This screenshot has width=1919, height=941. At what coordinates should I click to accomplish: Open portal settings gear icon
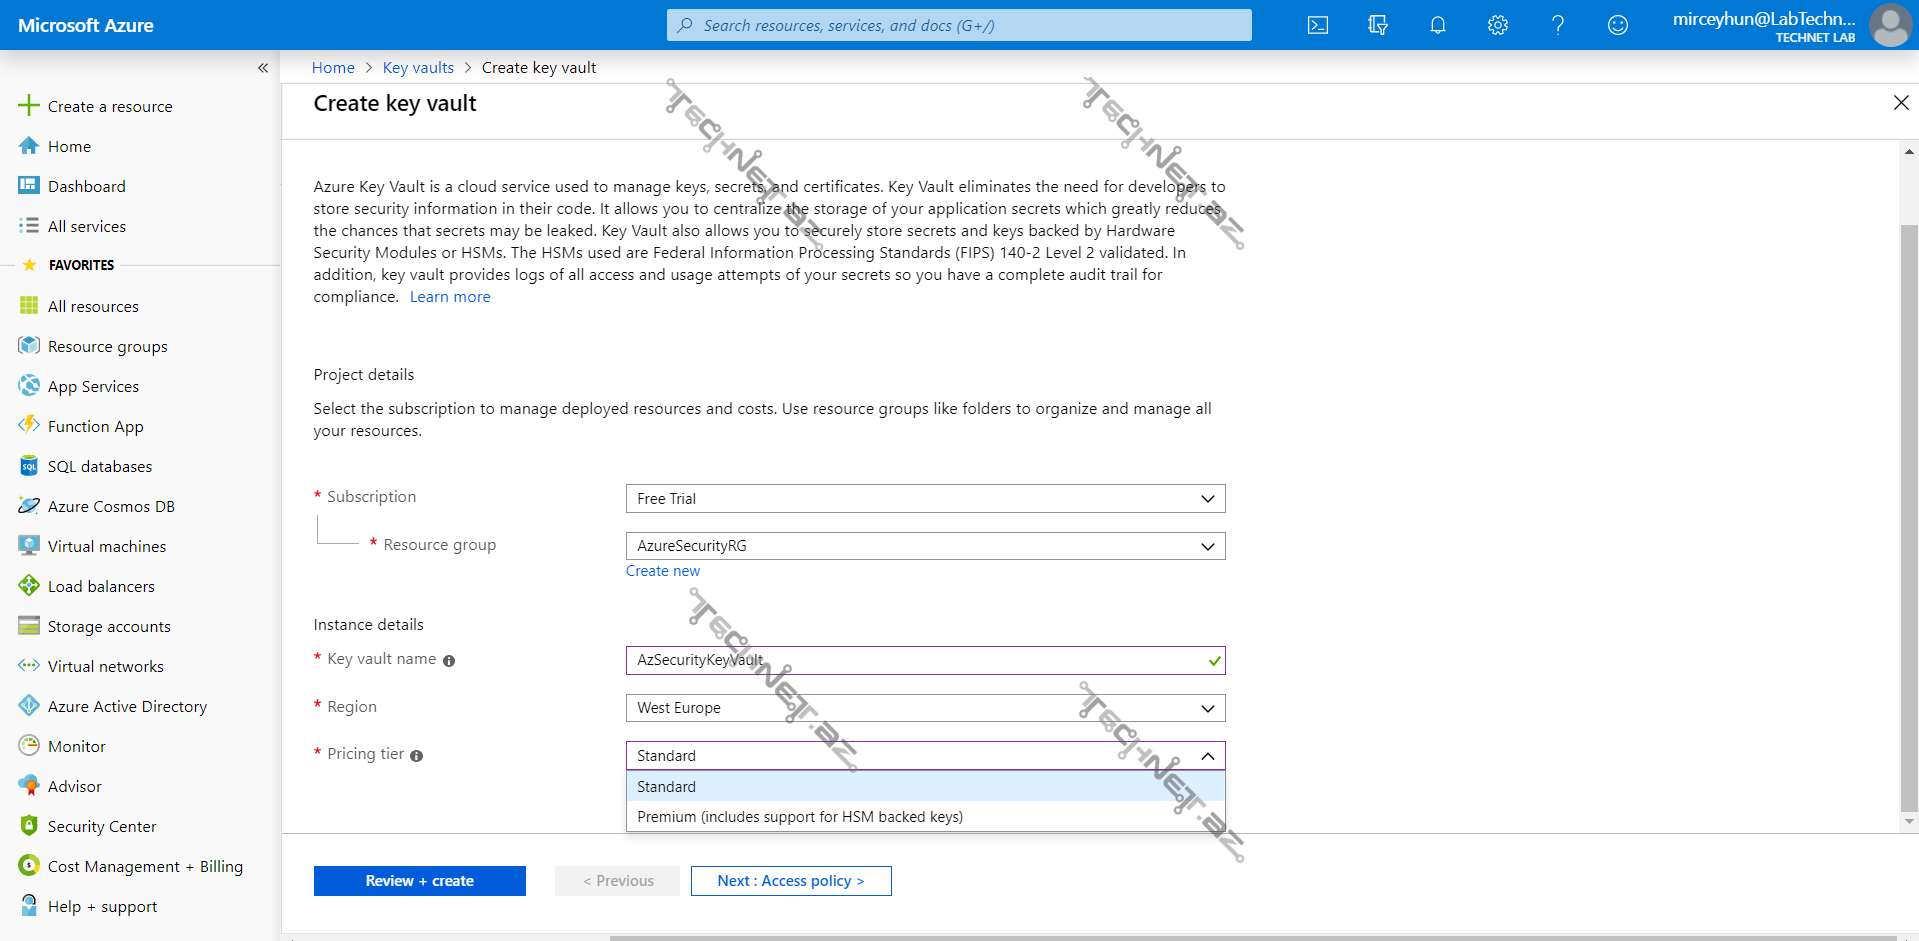point(1497,25)
